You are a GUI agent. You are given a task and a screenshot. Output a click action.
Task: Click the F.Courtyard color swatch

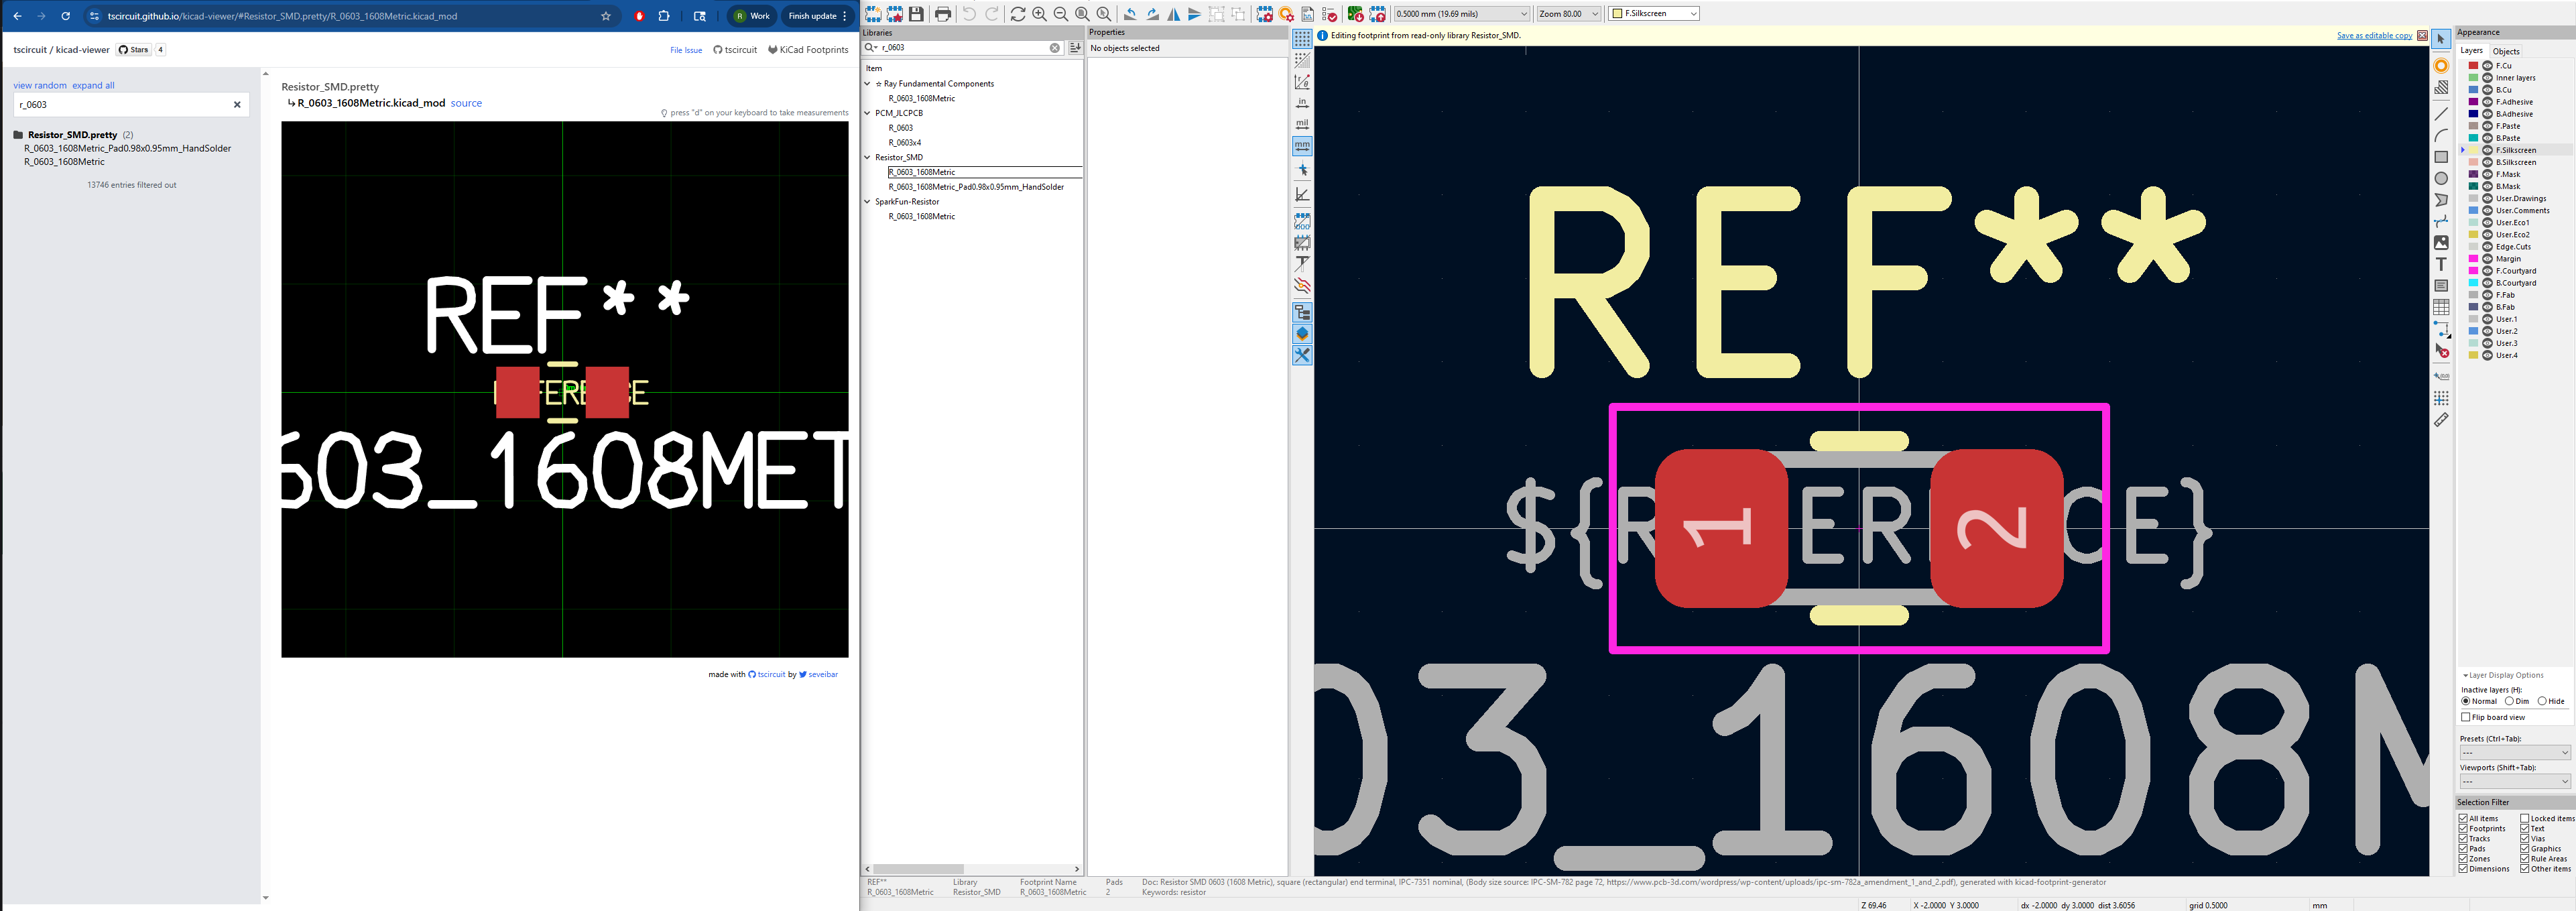[x=2473, y=271]
